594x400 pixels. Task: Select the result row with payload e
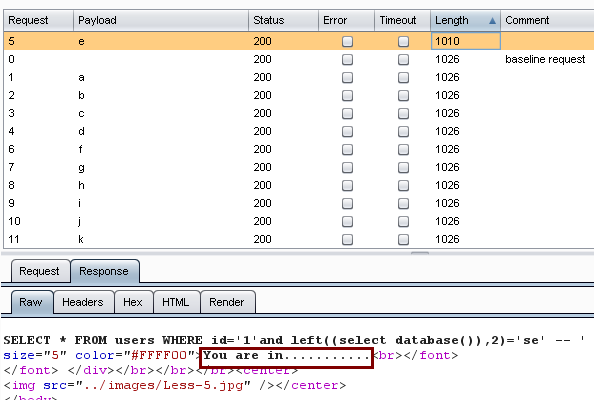tap(299, 41)
